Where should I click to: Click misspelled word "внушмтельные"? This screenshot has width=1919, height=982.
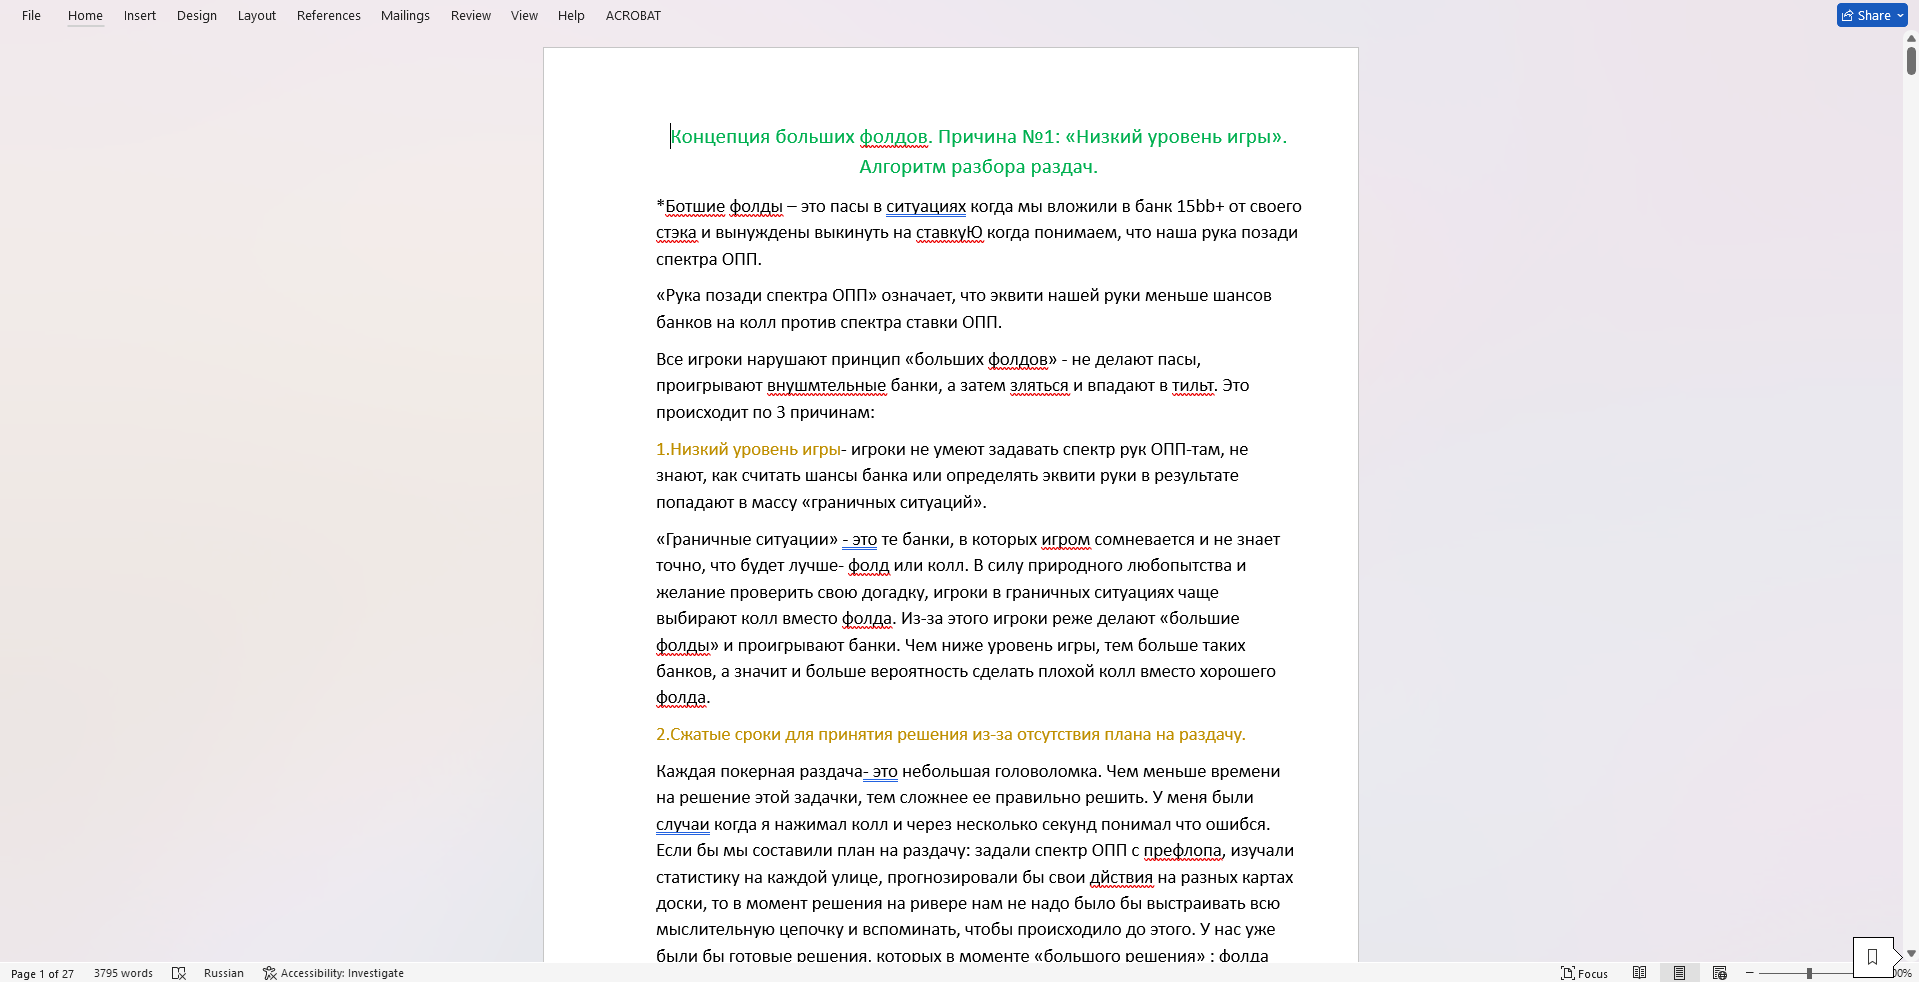(826, 386)
